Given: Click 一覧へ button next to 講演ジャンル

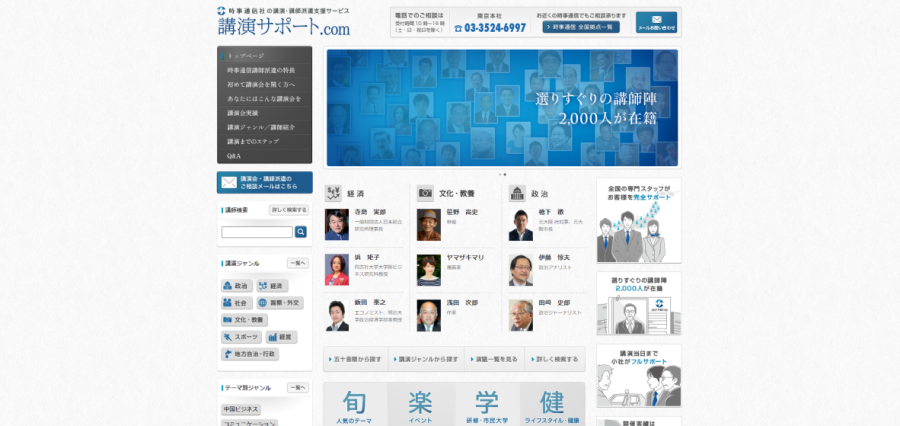Looking at the screenshot, I should (298, 263).
